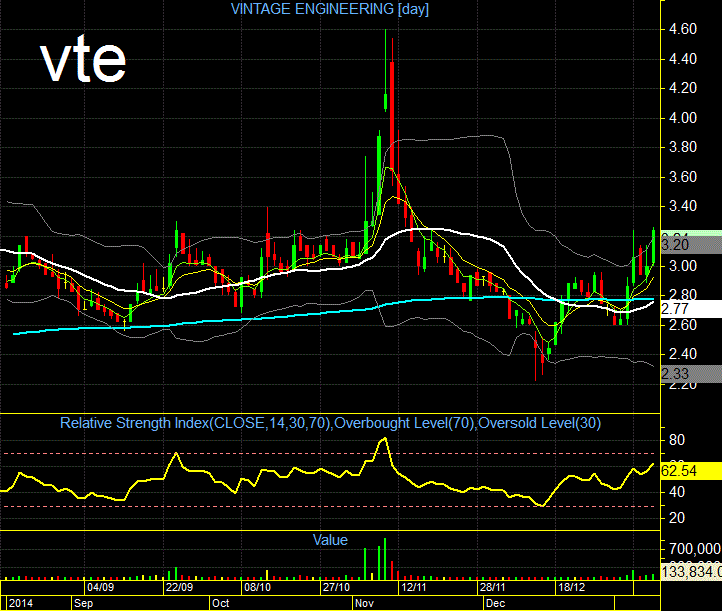Click the 3.80 price axis label
The width and height of the screenshot is (722, 611).
pos(682,147)
